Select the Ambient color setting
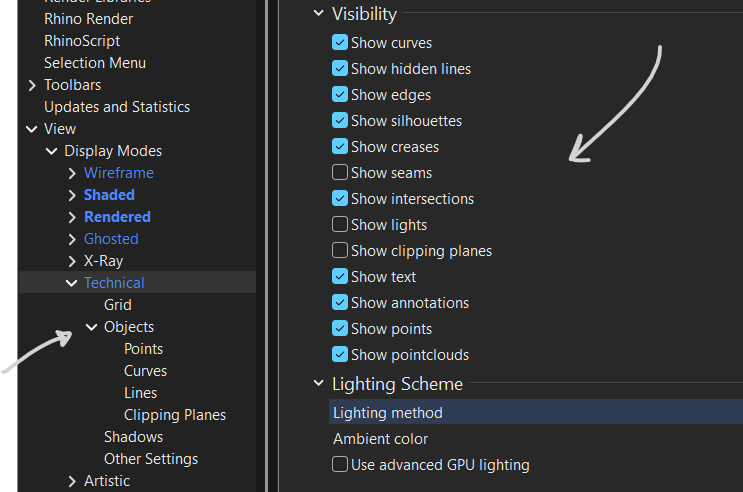 [380, 439]
